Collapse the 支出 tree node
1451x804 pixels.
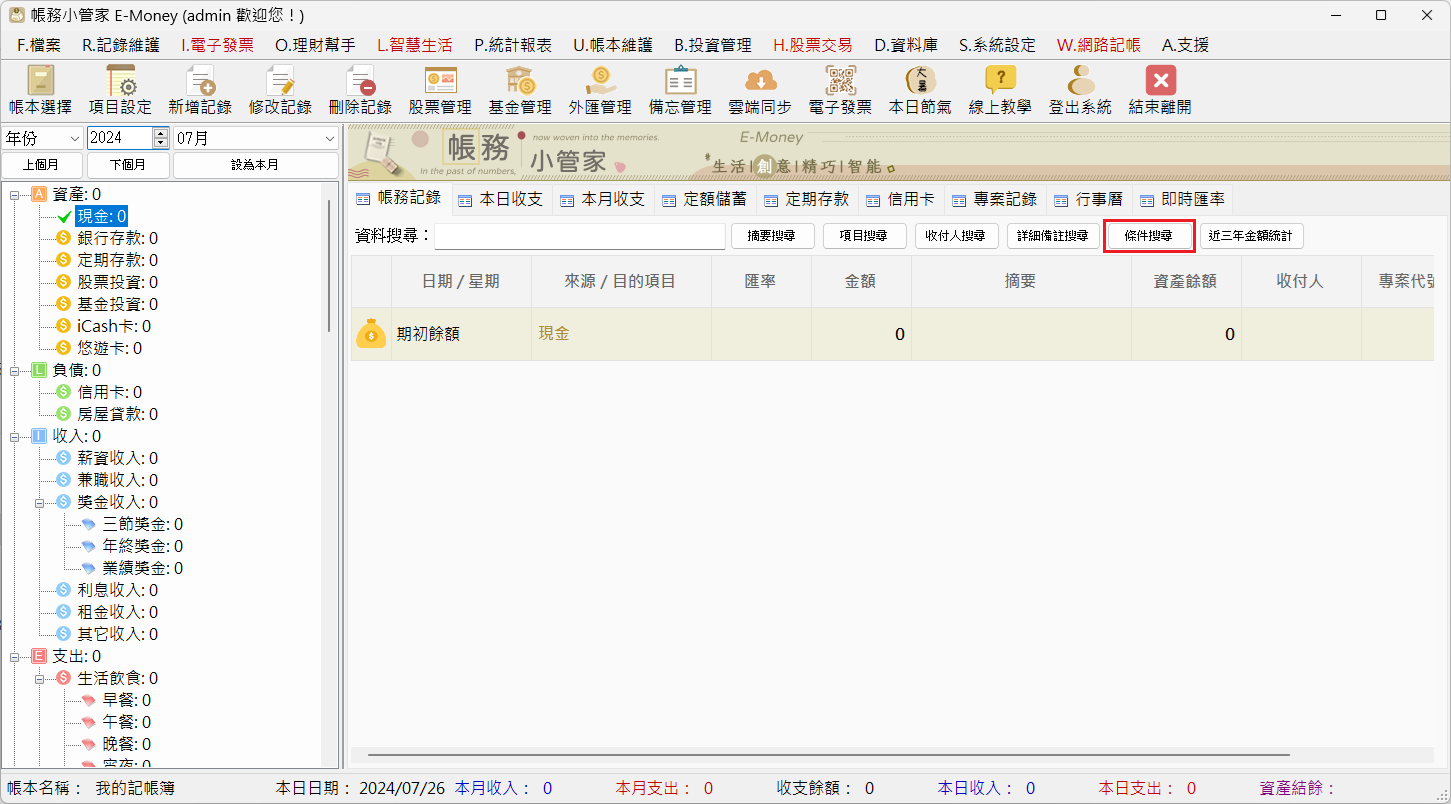pyautogui.click(x=15, y=656)
